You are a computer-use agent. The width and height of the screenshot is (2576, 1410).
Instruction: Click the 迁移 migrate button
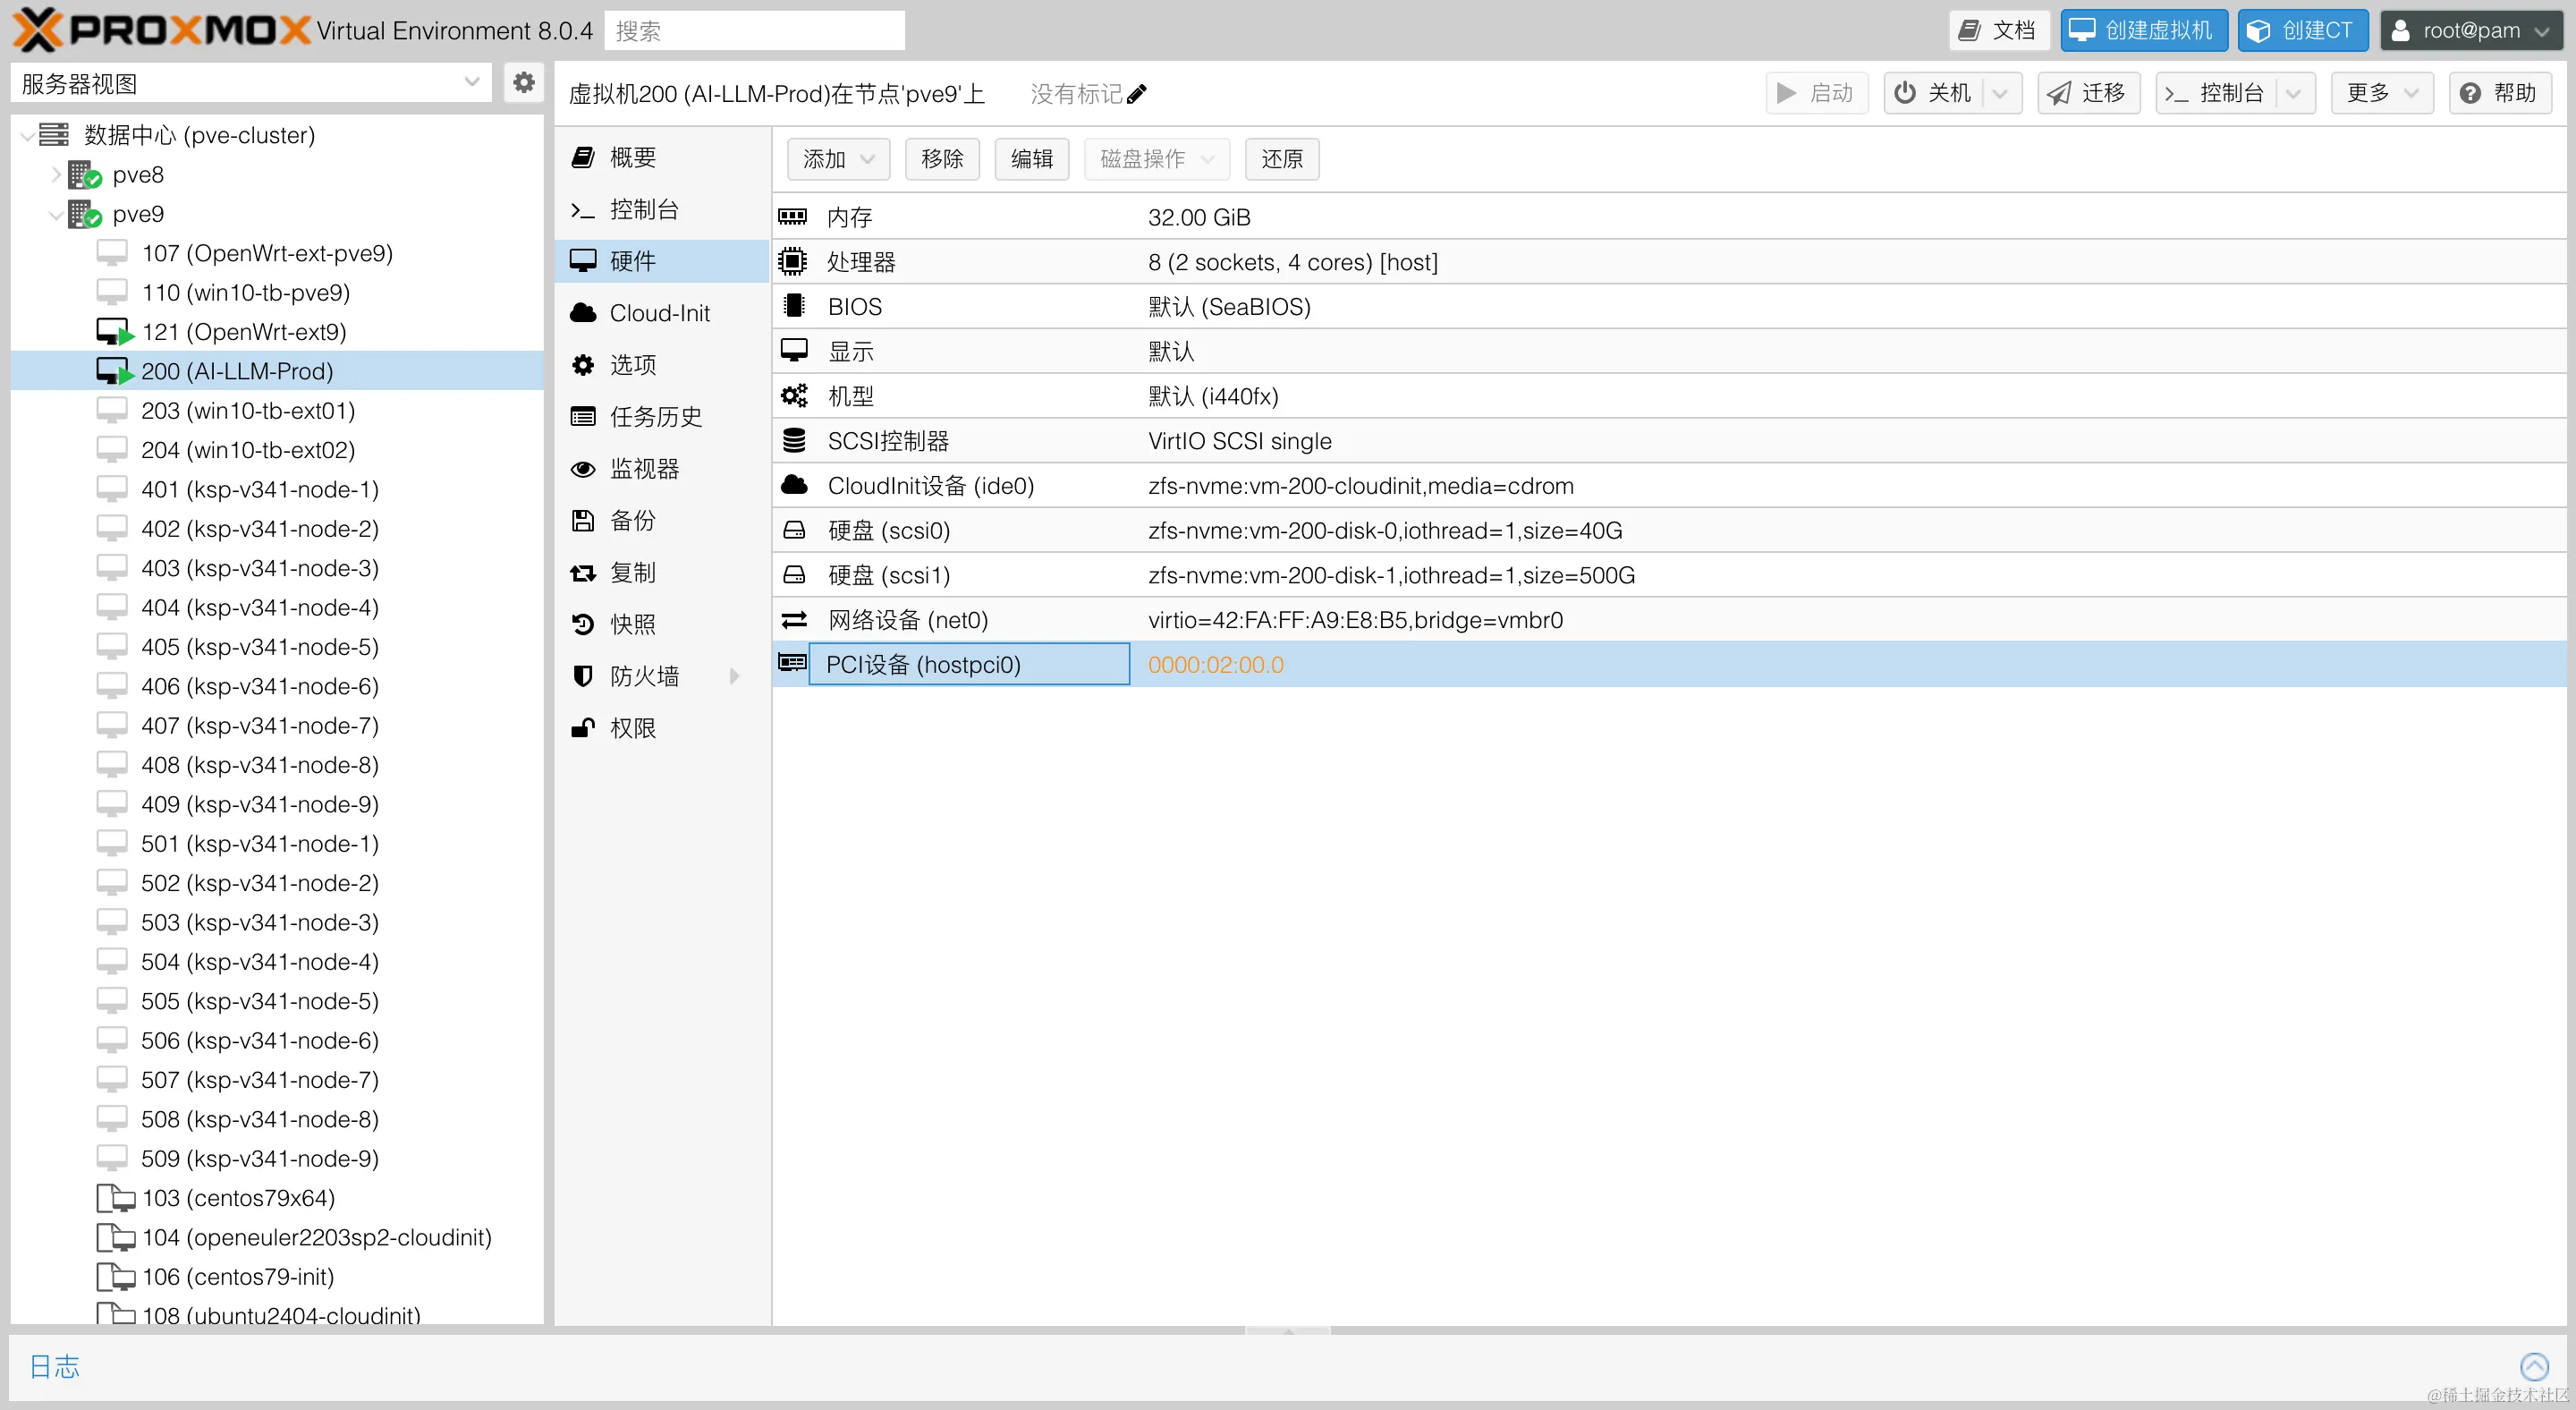2088,92
